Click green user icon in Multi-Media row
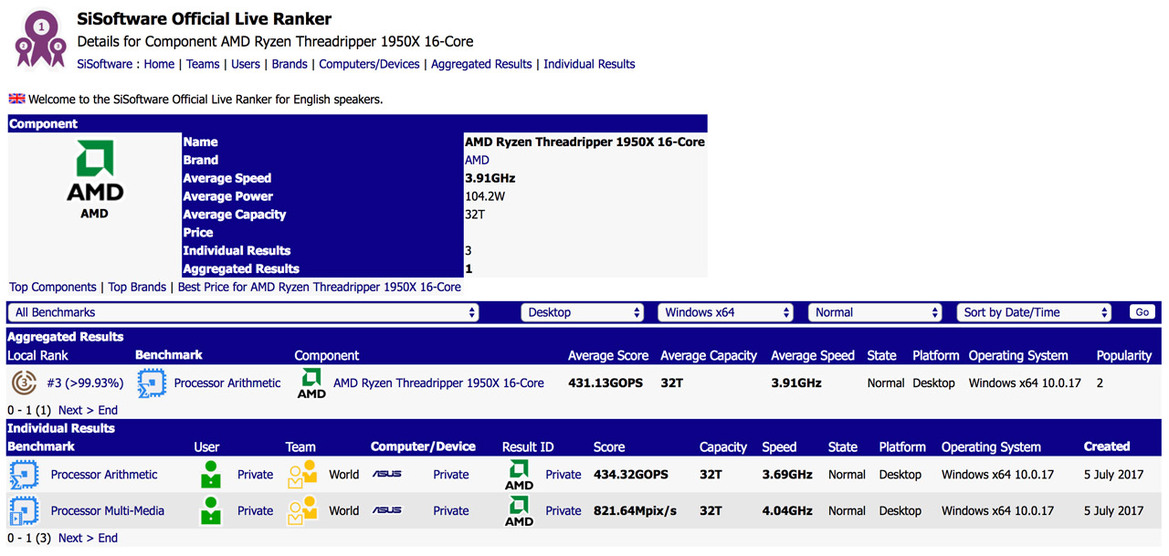 [x=212, y=511]
